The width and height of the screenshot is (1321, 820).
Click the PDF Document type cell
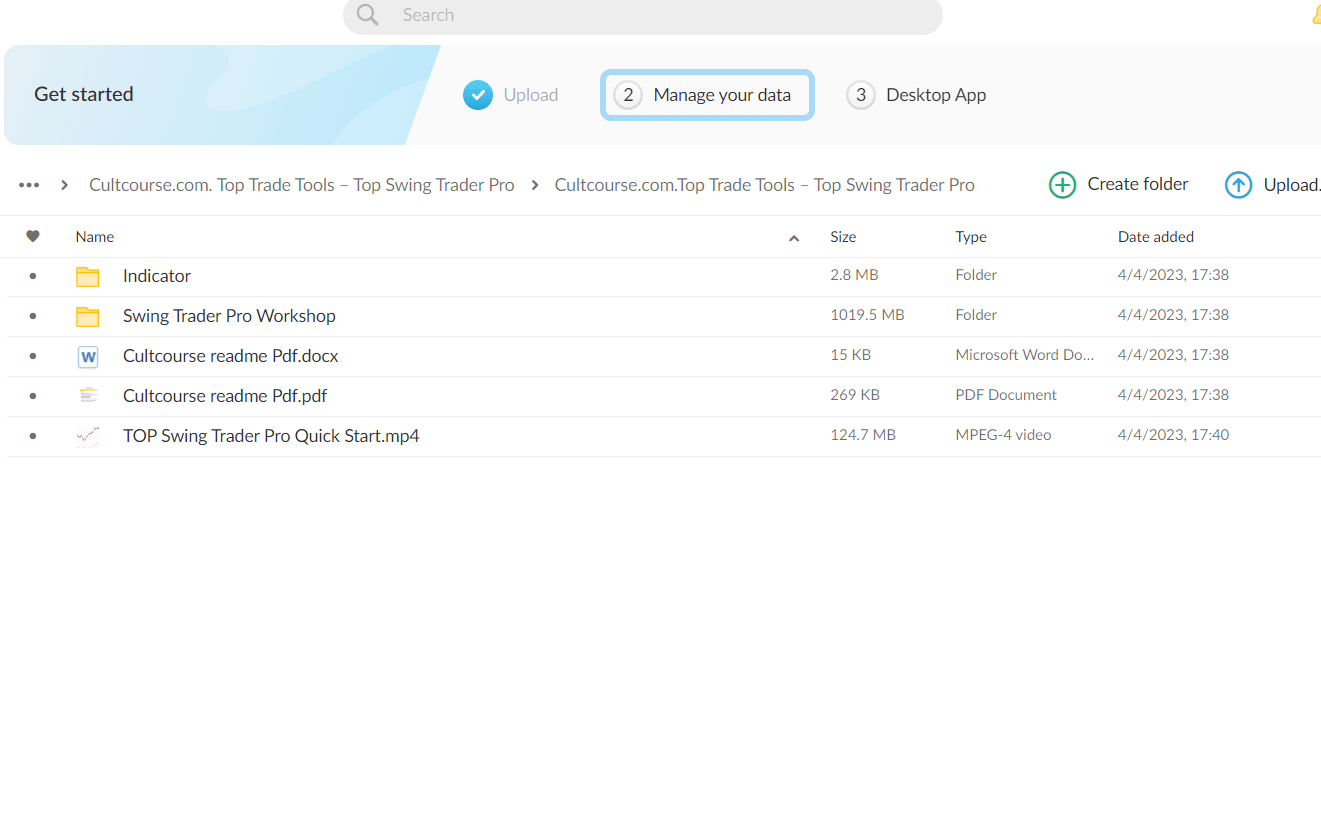click(x=1006, y=395)
